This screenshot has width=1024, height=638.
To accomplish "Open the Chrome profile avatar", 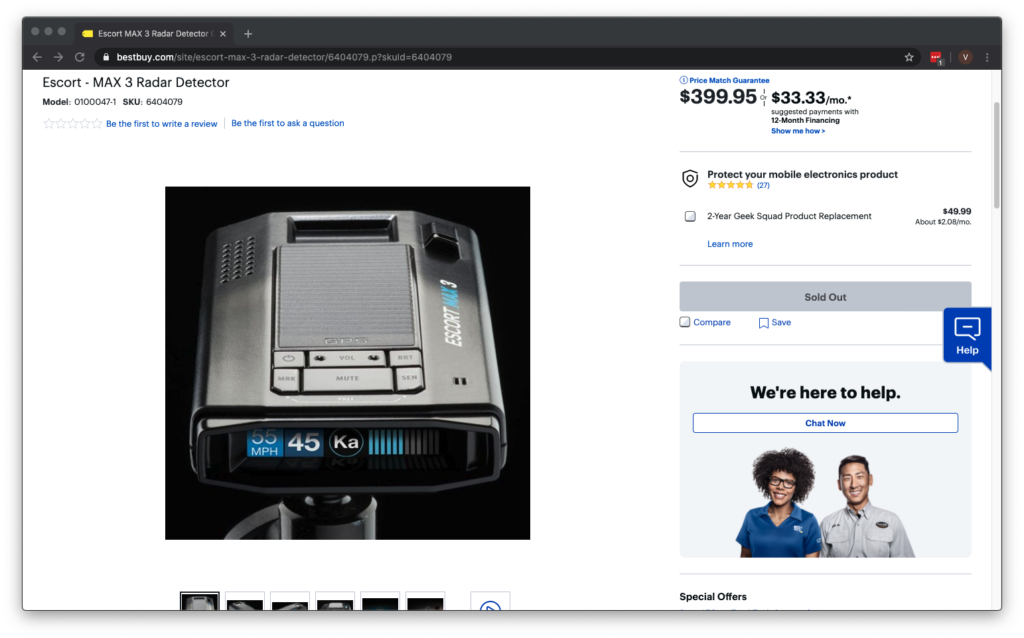I will coord(965,57).
